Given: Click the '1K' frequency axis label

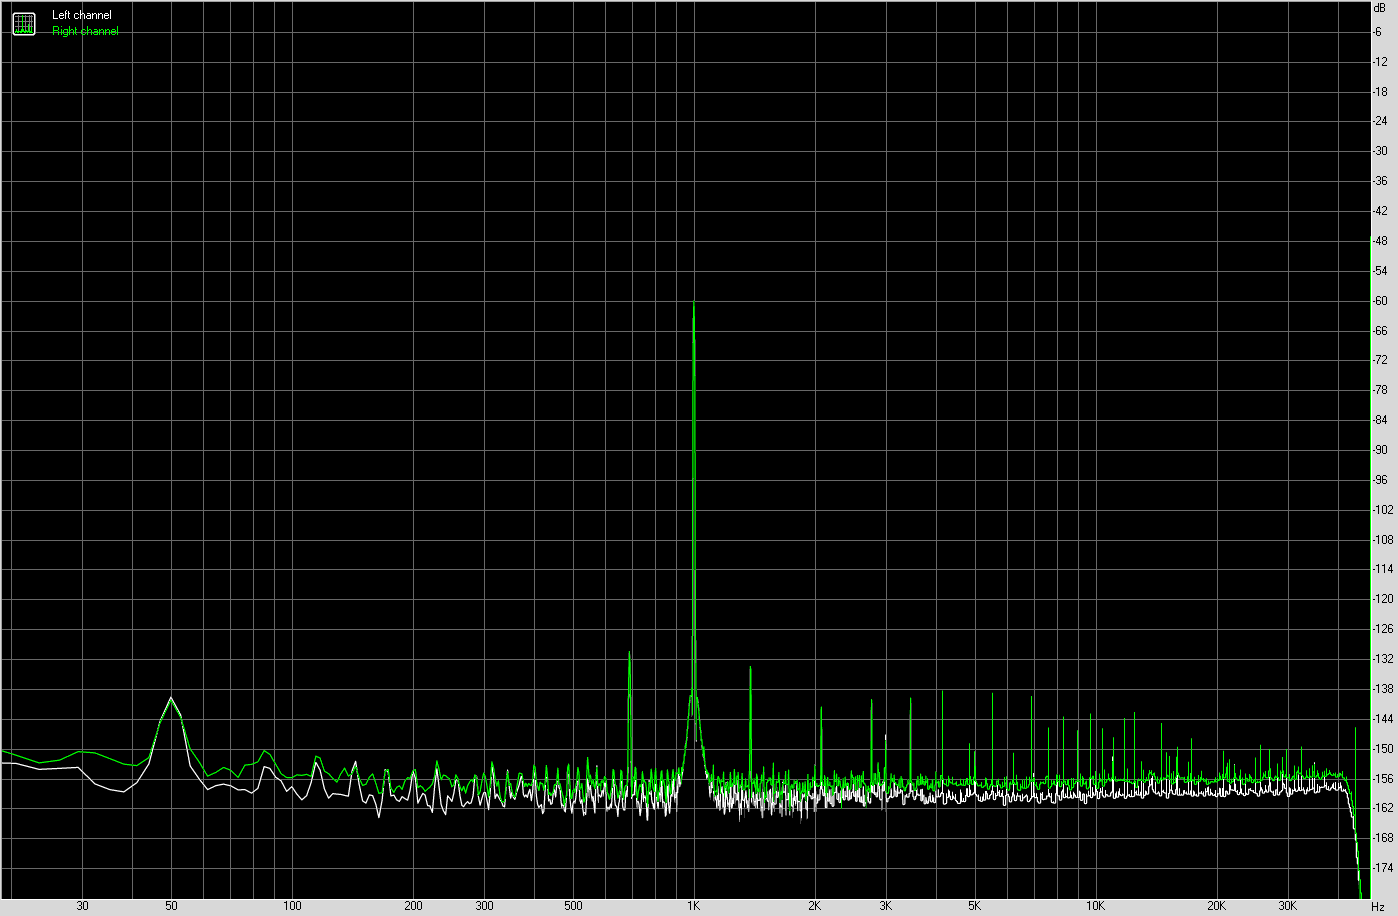Looking at the screenshot, I should click(x=693, y=907).
